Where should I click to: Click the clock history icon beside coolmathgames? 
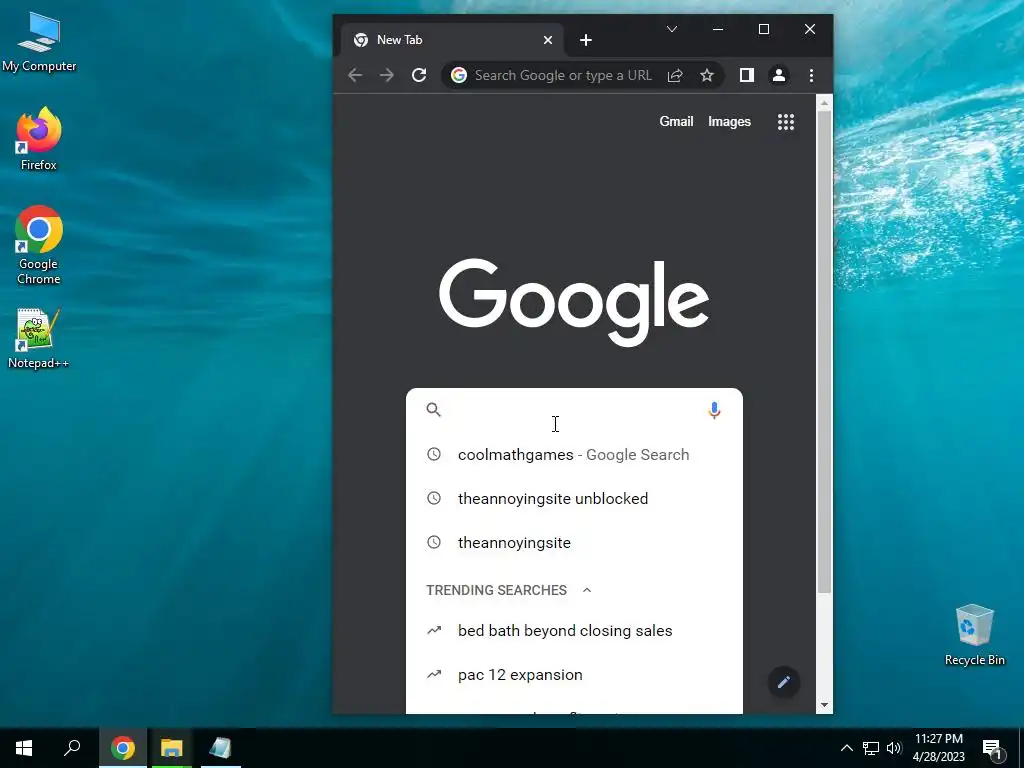[x=434, y=454]
